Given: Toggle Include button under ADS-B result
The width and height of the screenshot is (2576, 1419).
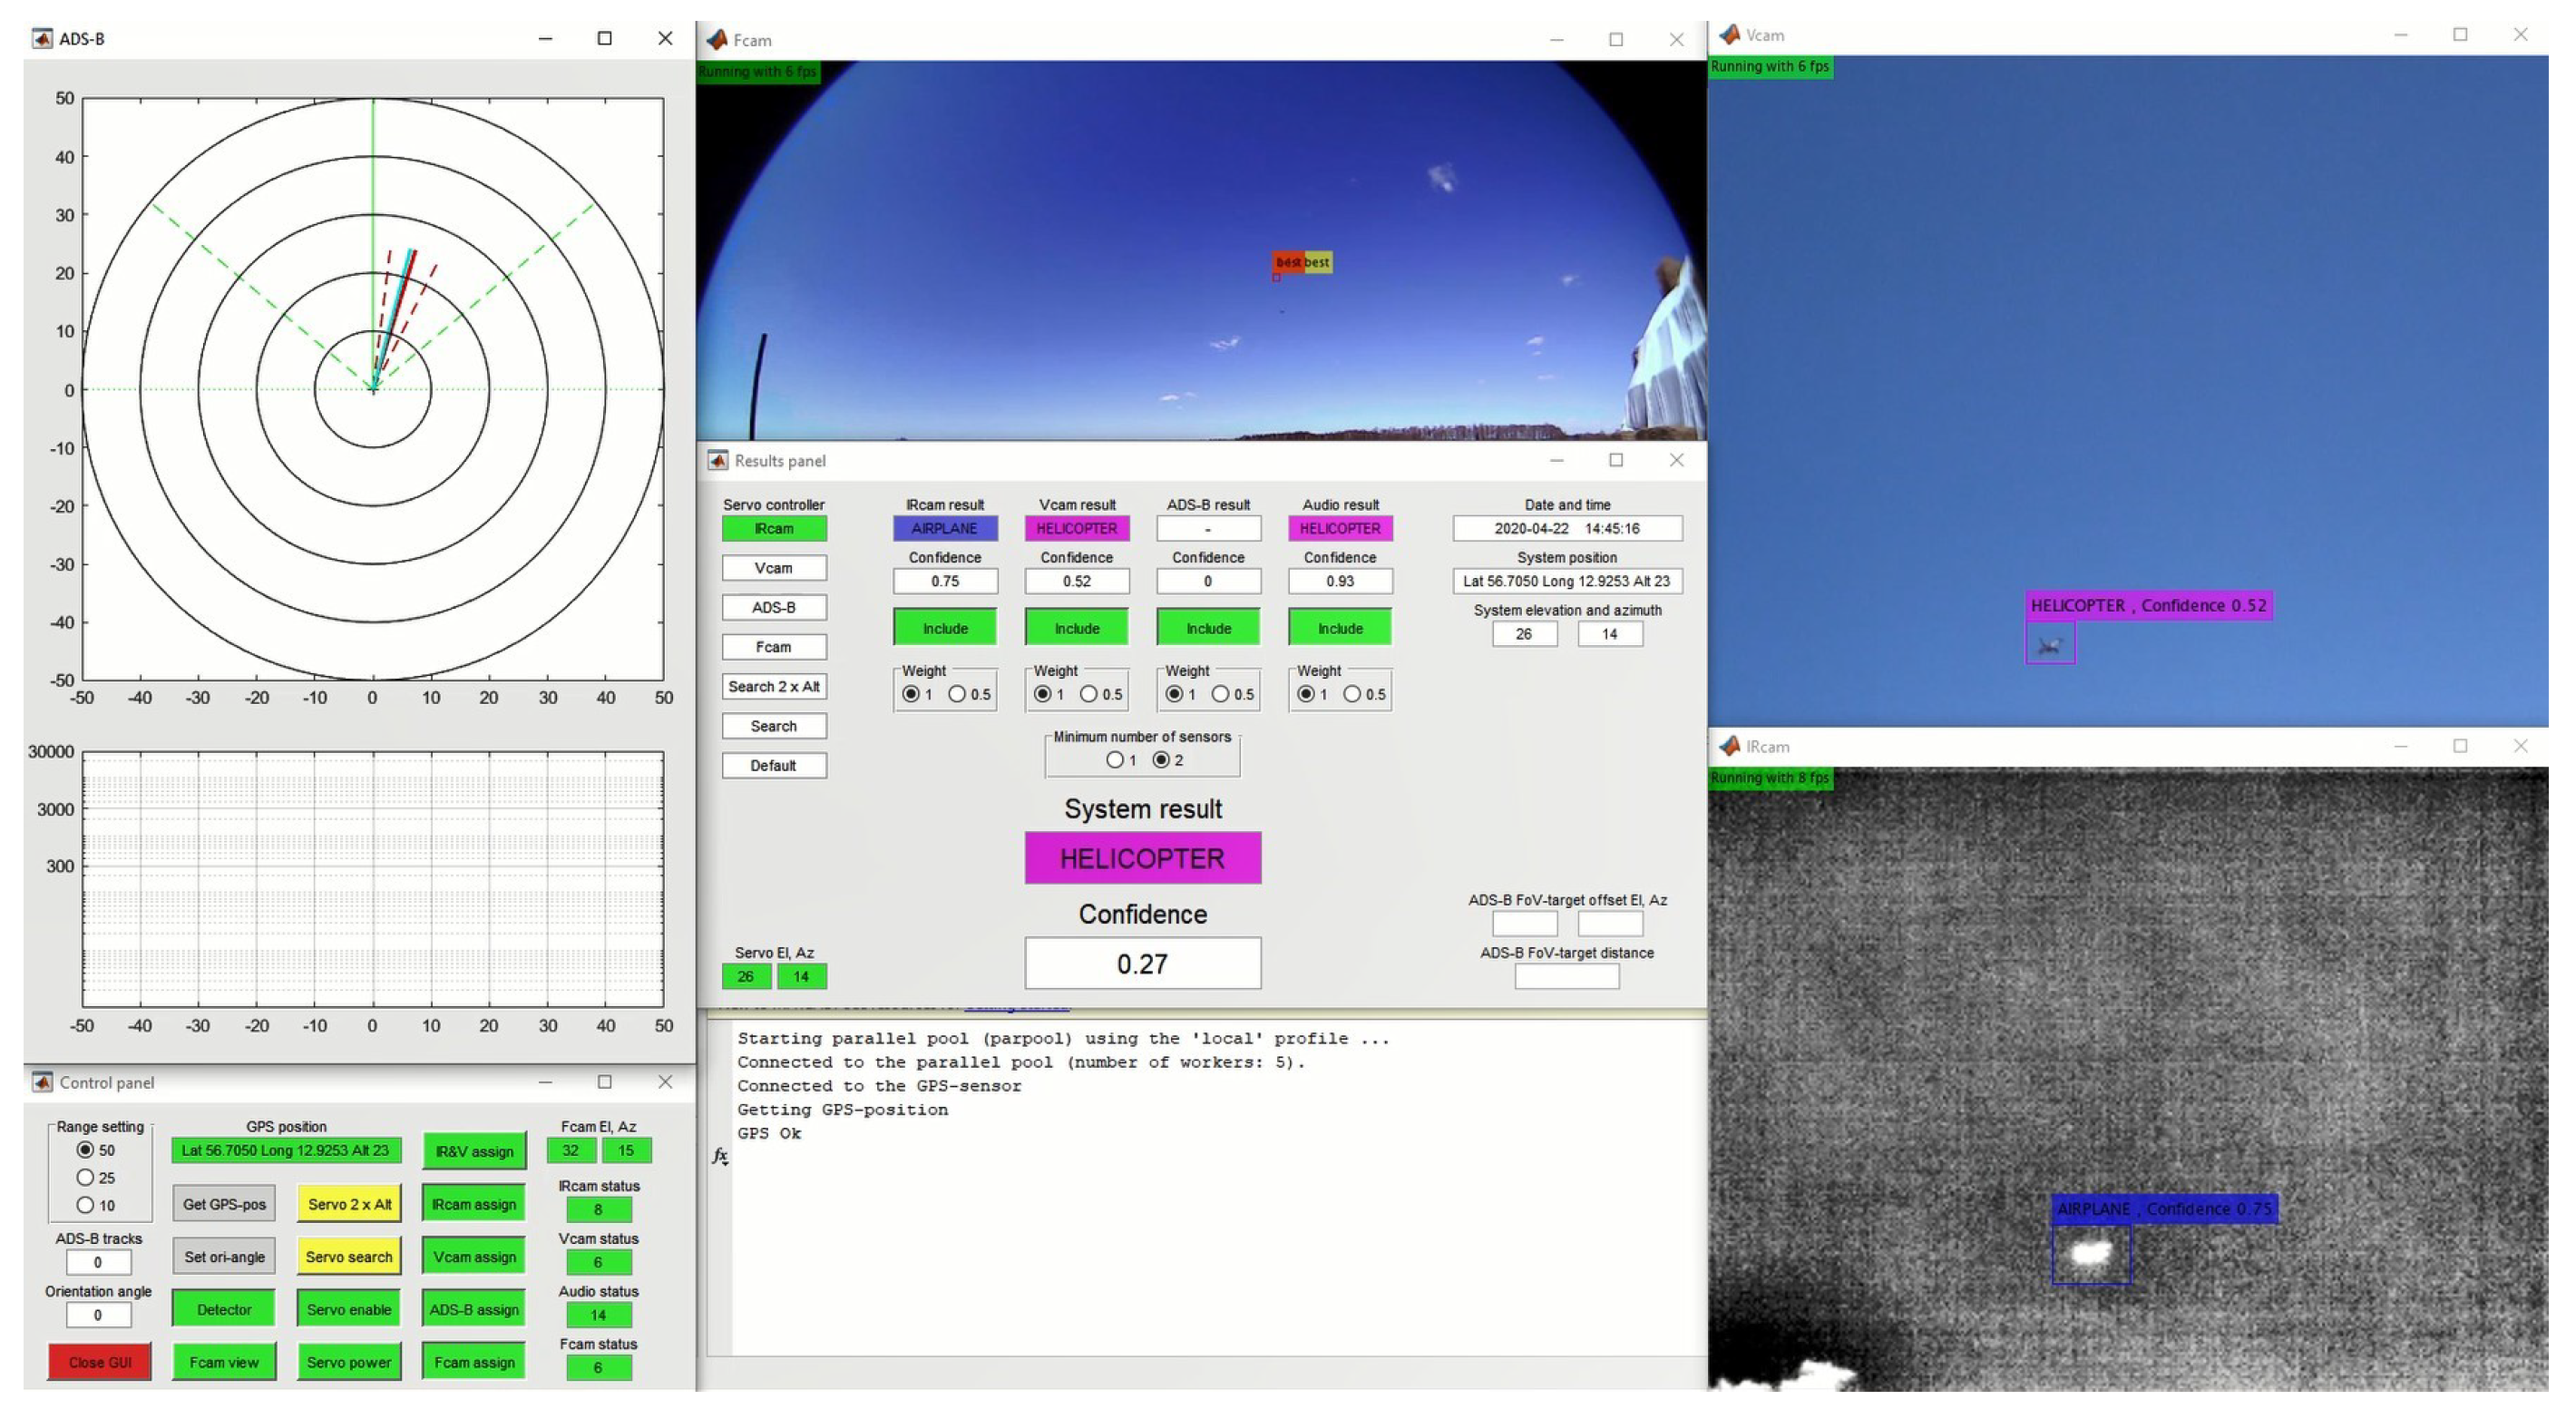Looking at the screenshot, I should [1208, 628].
